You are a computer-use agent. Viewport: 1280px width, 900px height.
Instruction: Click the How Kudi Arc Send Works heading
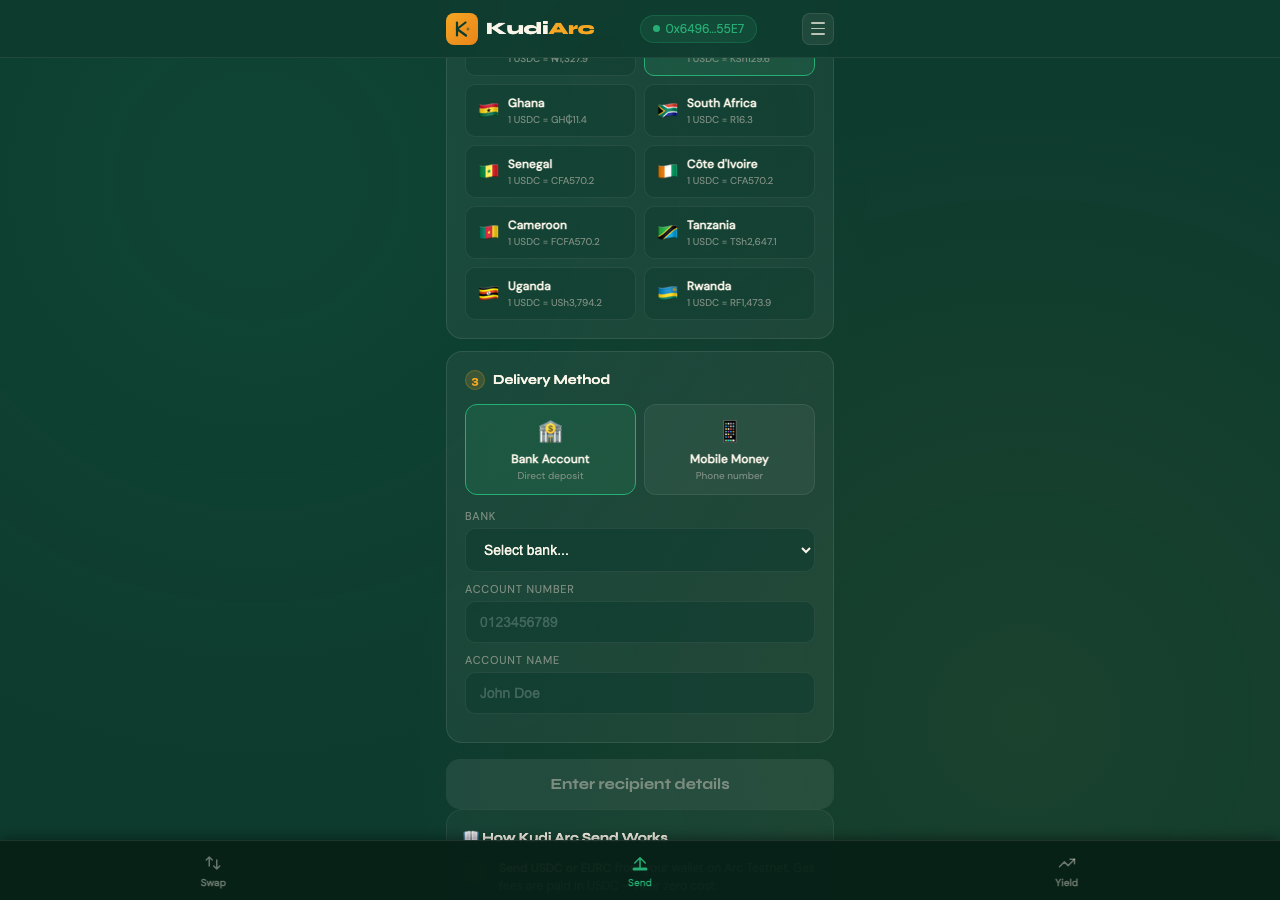(566, 837)
